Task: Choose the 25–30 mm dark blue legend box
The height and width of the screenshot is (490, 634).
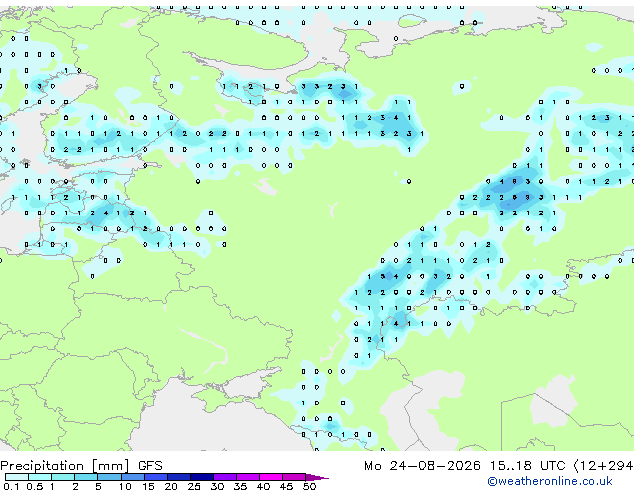Action: pos(202,477)
